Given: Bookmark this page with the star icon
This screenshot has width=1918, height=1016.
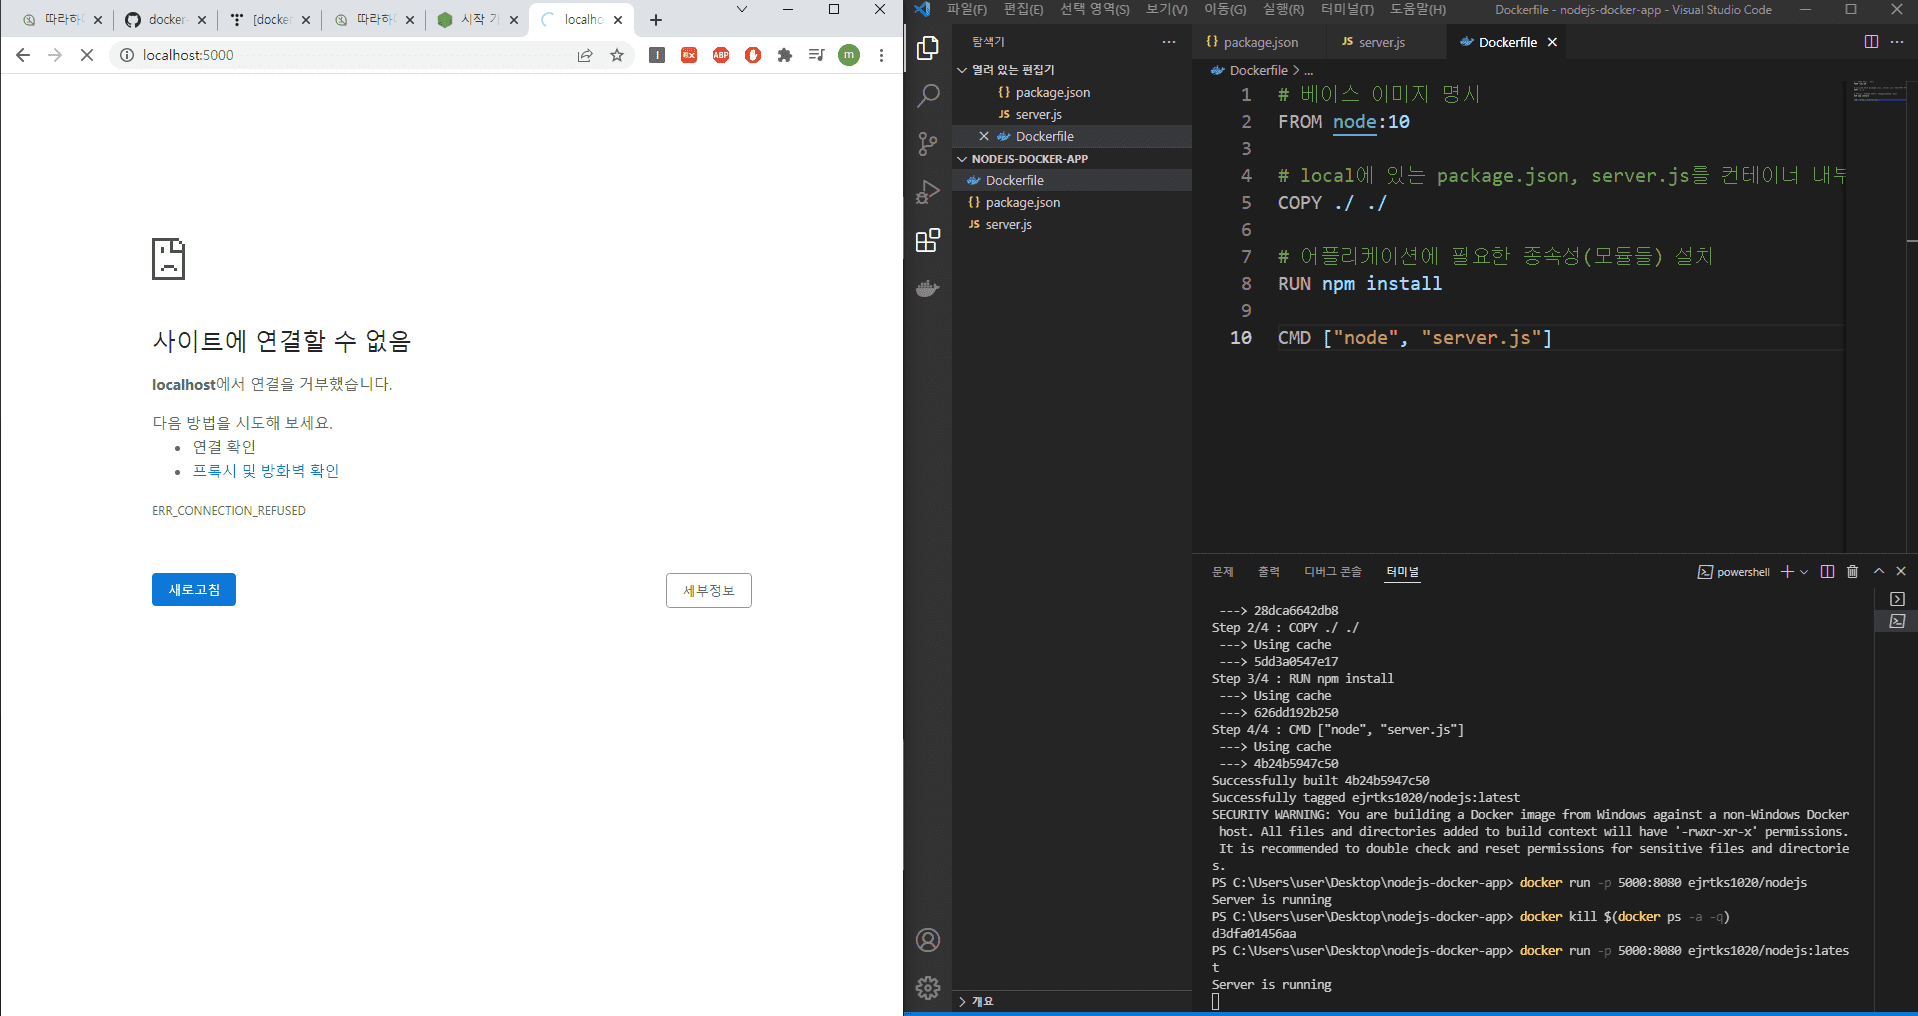Looking at the screenshot, I should click(617, 55).
